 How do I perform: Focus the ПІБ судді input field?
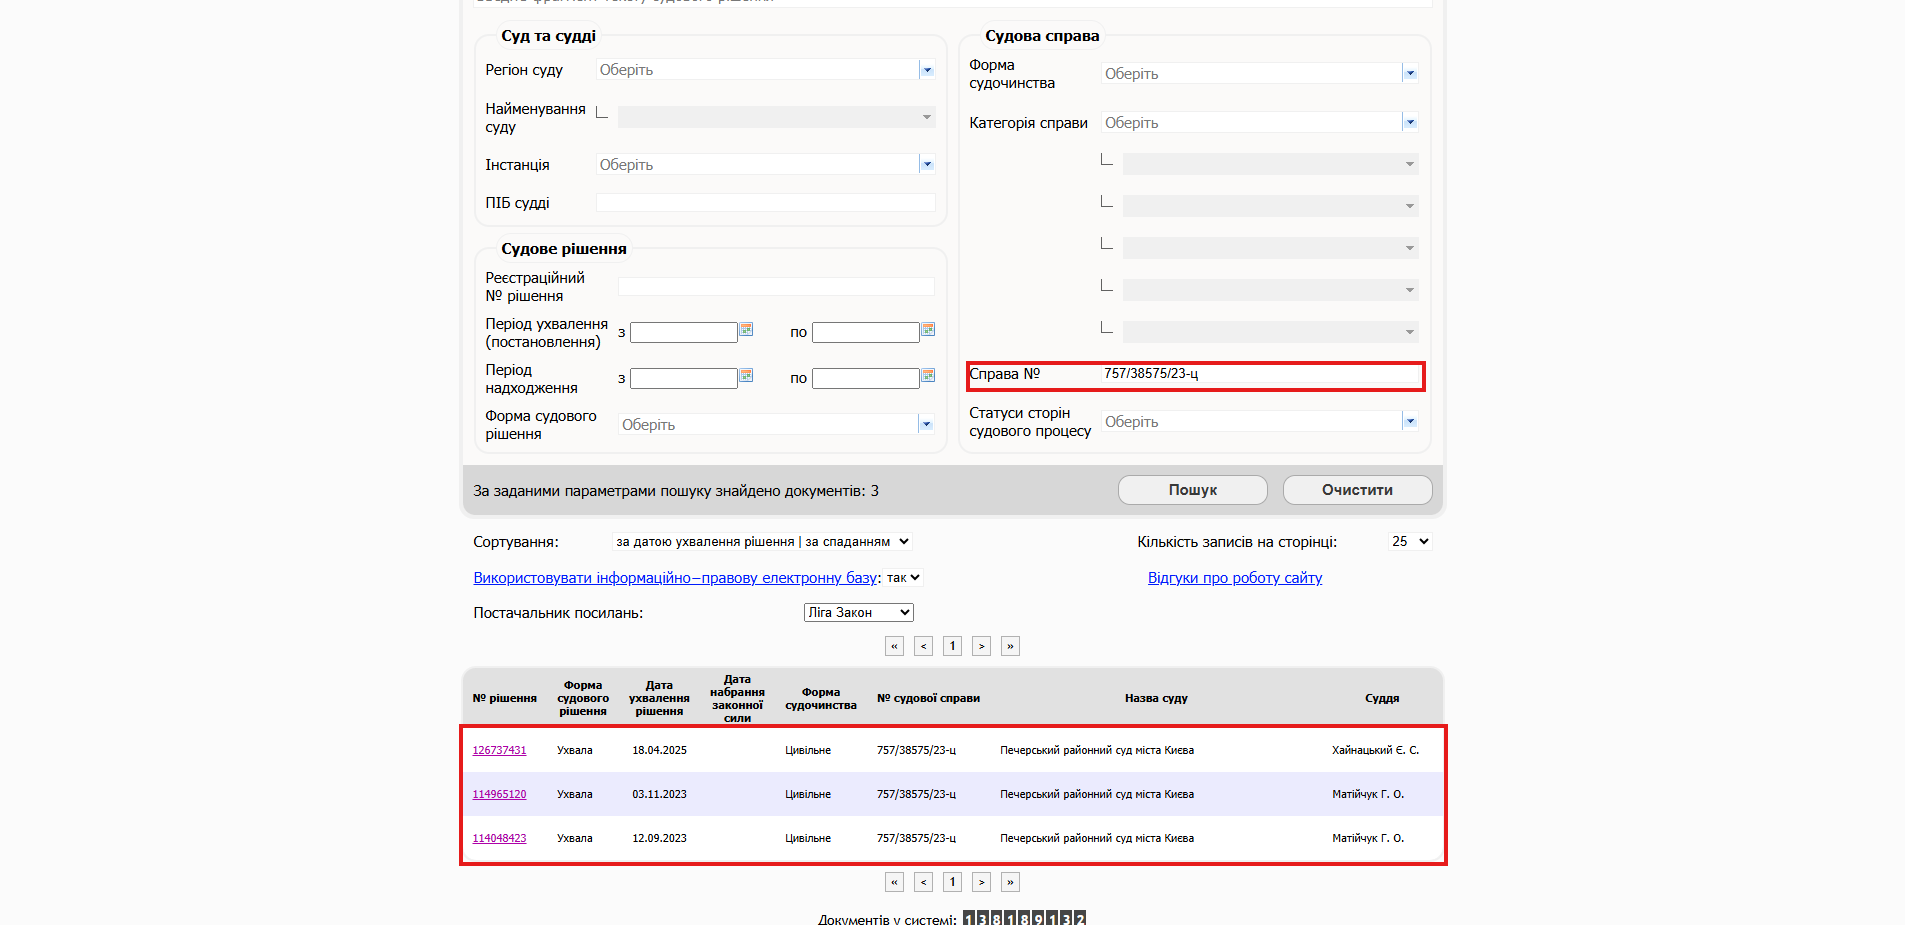click(766, 203)
